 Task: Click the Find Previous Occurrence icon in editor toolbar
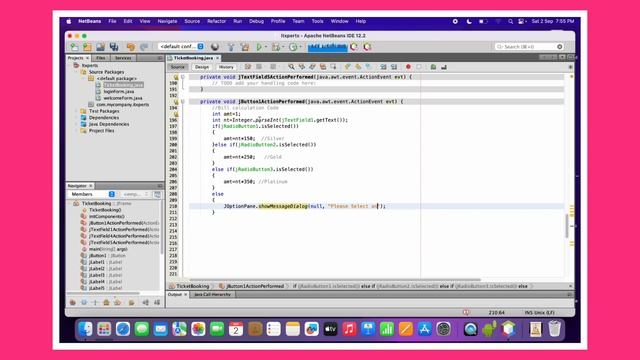point(302,67)
